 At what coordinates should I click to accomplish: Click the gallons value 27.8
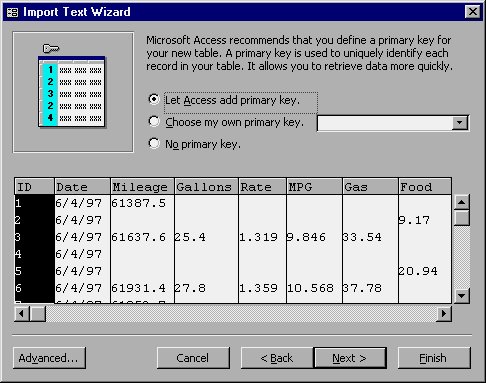coord(190,288)
